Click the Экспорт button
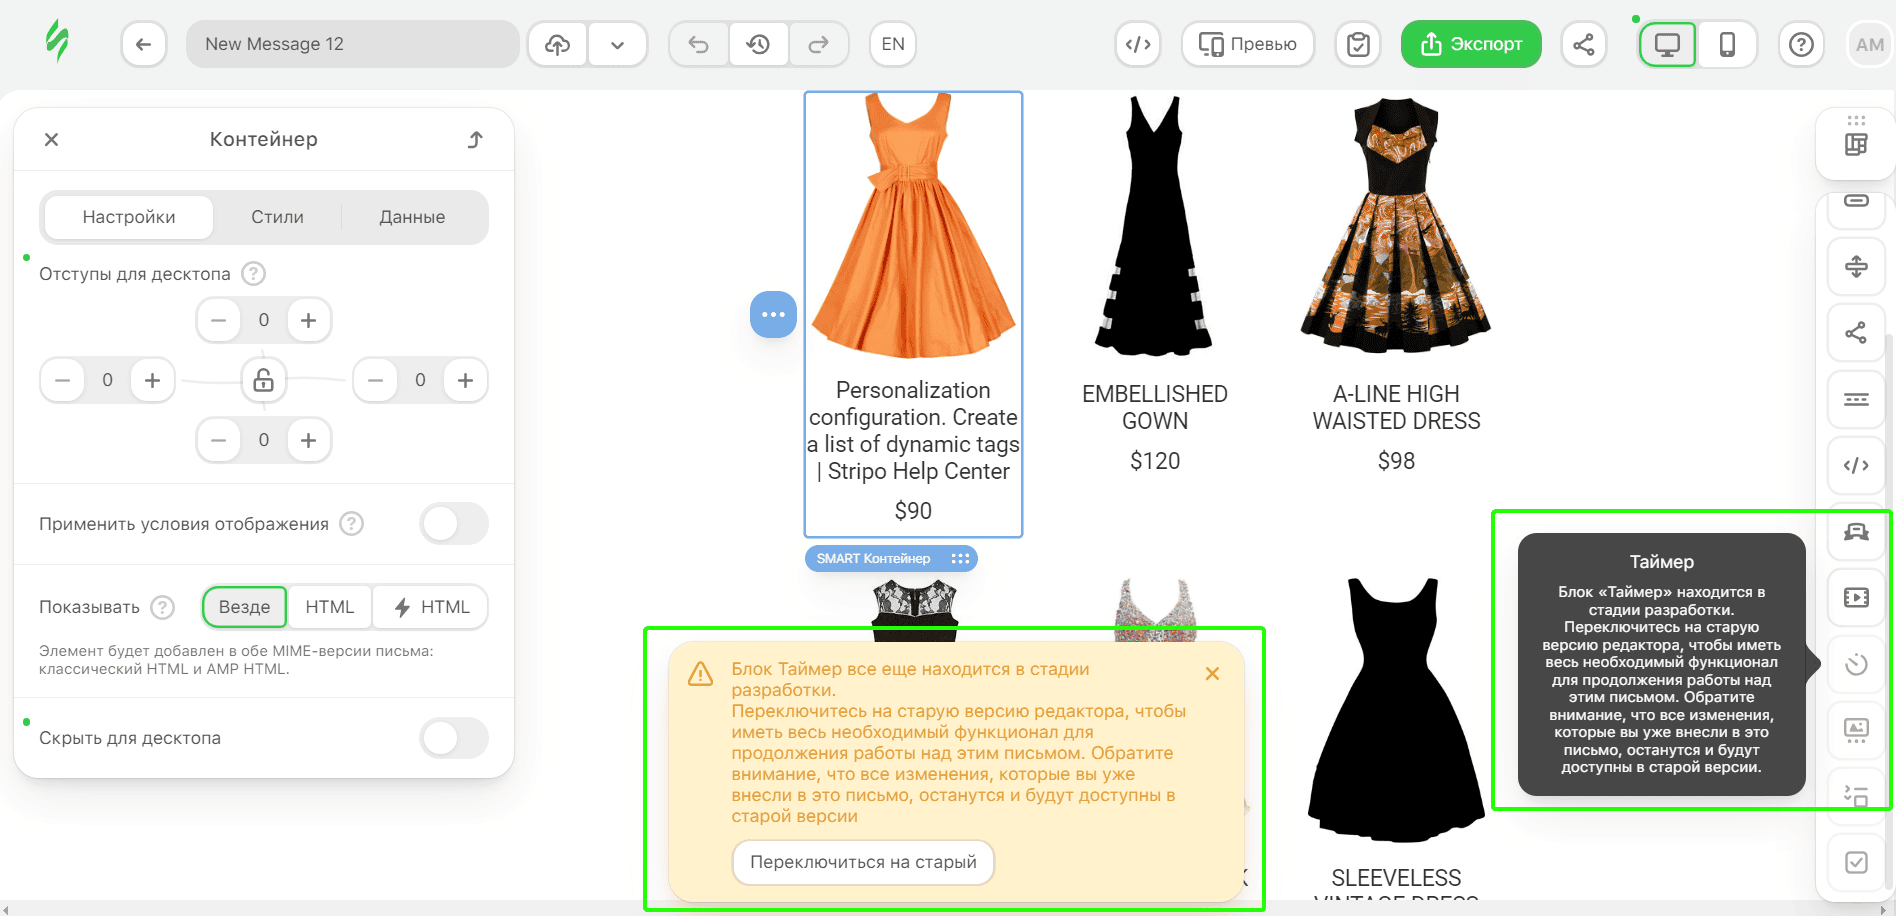The image size is (1896, 916). [1471, 44]
